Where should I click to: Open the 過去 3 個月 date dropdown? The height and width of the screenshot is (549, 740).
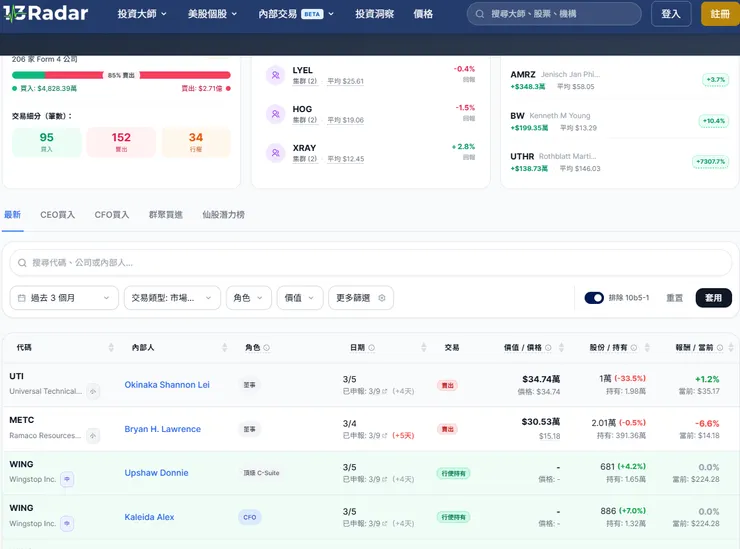tap(64, 298)
